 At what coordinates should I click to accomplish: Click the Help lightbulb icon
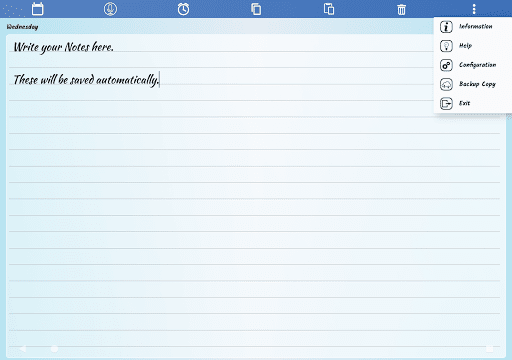point(446,46)
